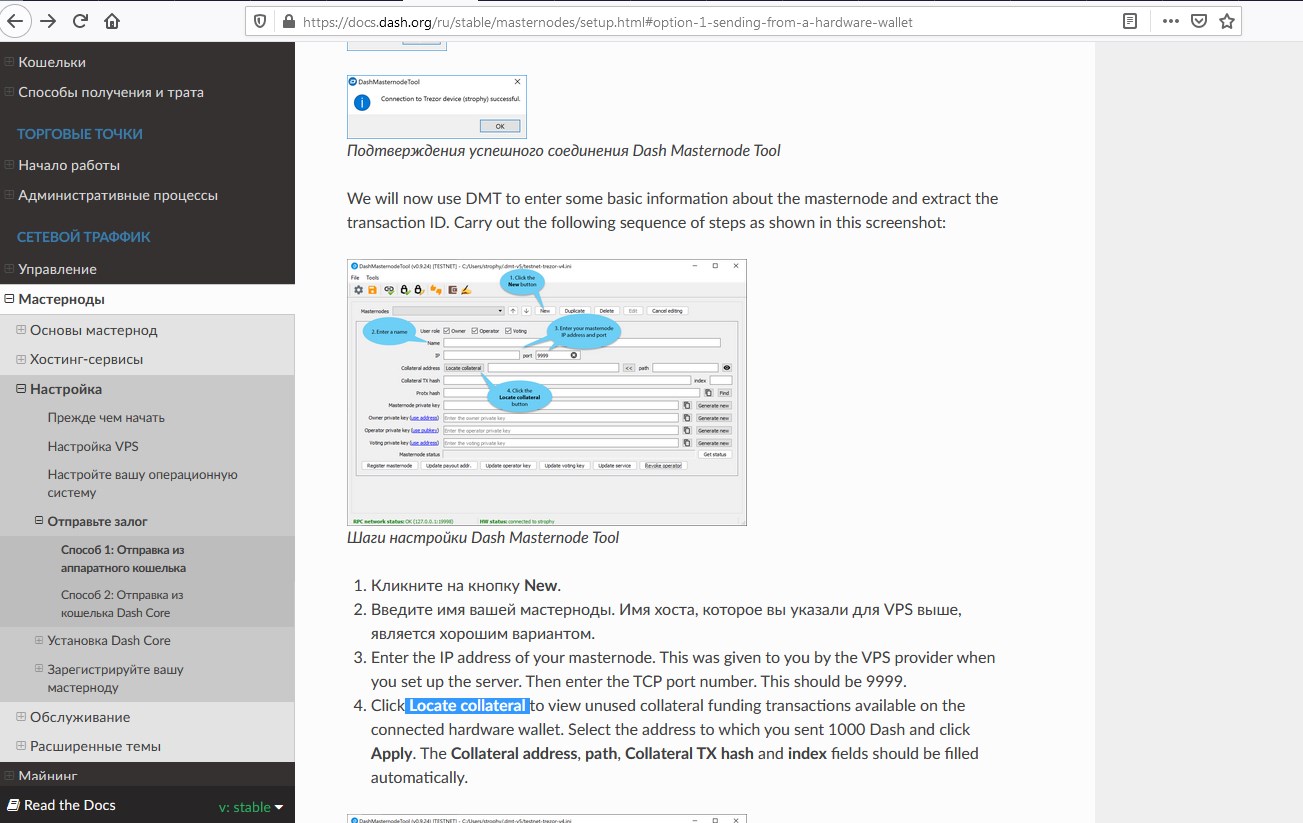The image size is (1303, 823).
Task: Open the Dash Masternode Tool setup steps screenshot
Action: 547,393
